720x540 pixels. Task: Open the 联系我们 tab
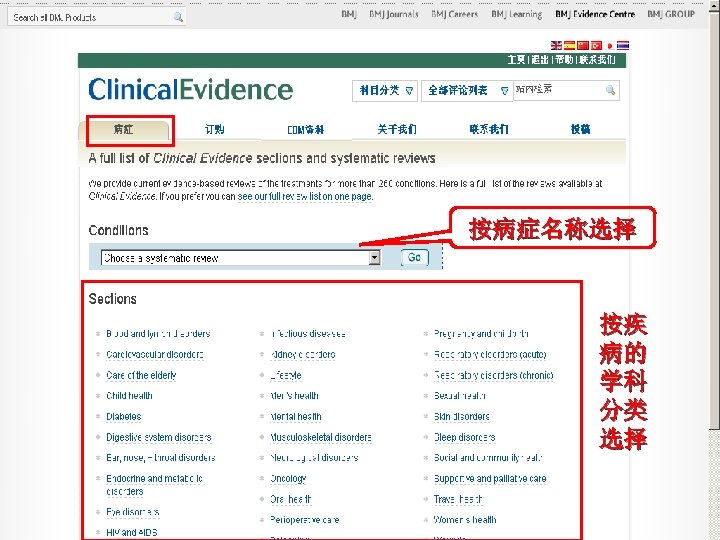point(489,129)
